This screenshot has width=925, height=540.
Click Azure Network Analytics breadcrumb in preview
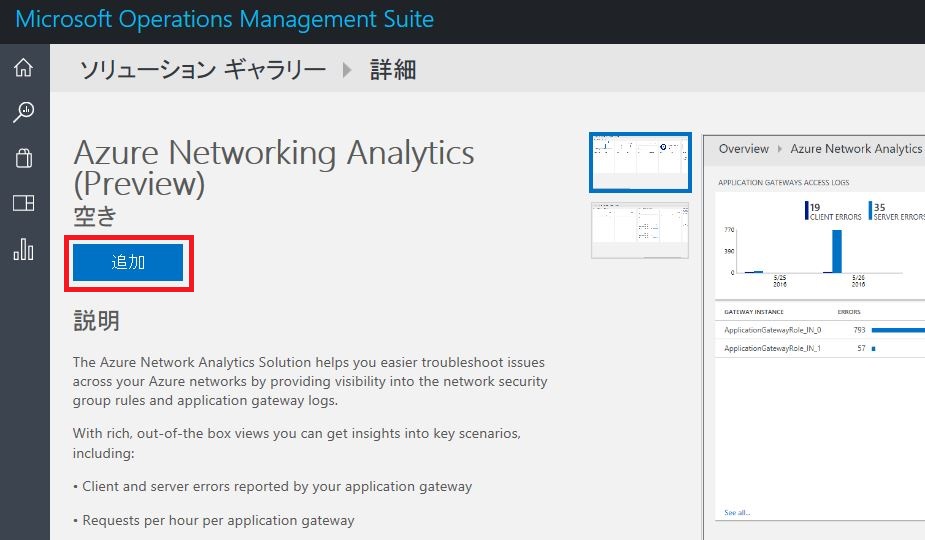[856, 149]
